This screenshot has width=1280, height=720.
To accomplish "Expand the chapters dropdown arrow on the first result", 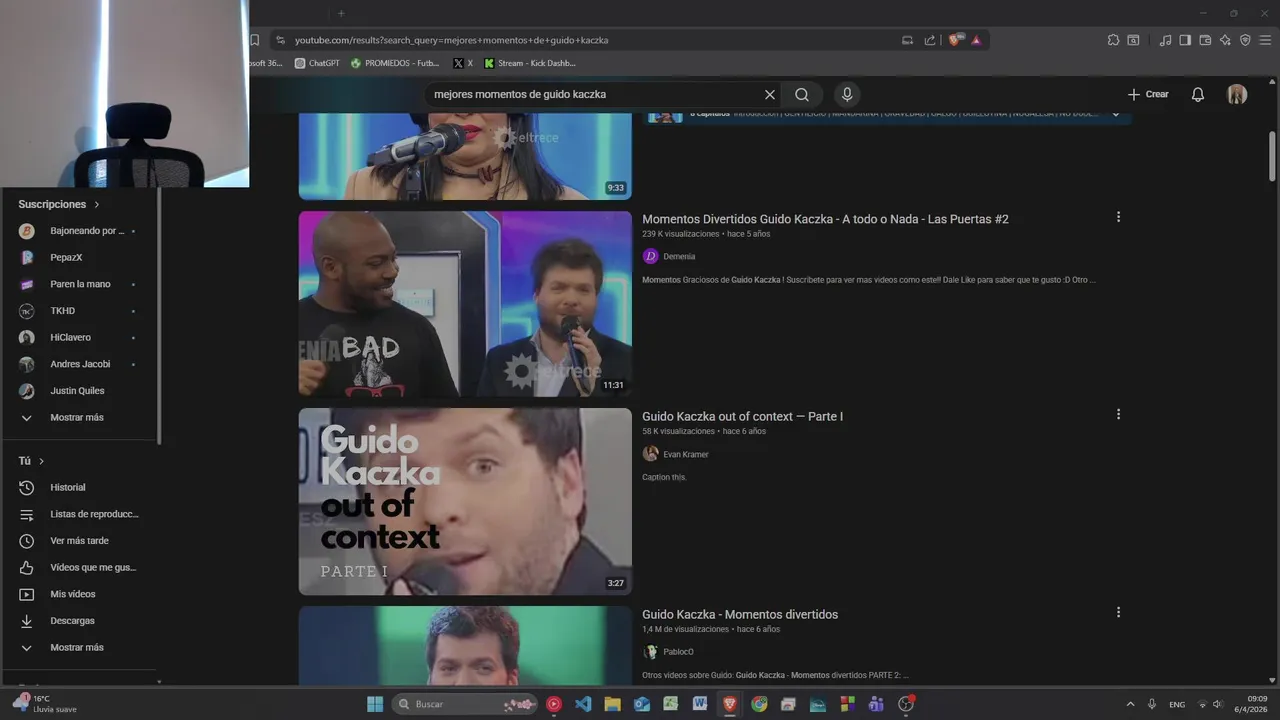I will (1116, 114).
